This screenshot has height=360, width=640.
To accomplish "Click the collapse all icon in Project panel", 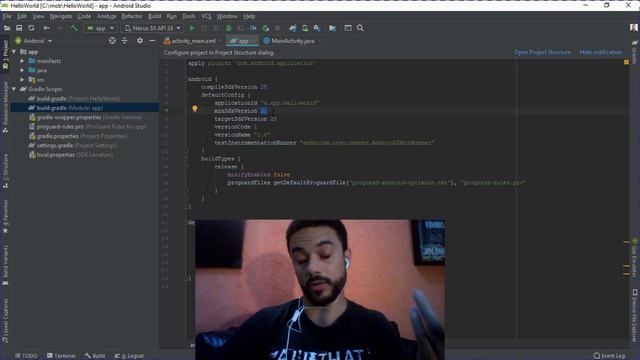I will tap(124, 41).
